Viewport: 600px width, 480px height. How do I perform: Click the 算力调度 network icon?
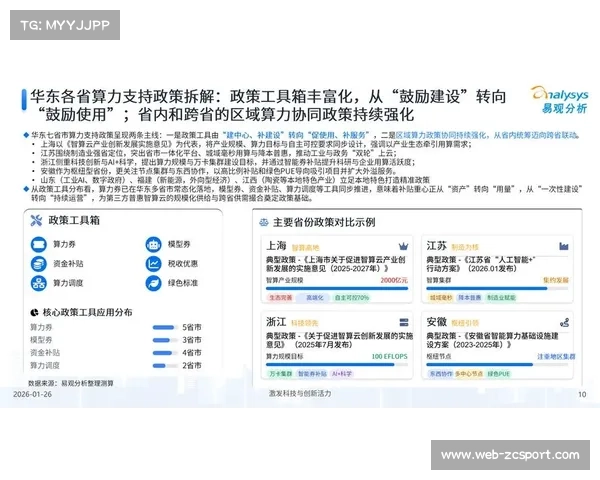coord(39,283)
